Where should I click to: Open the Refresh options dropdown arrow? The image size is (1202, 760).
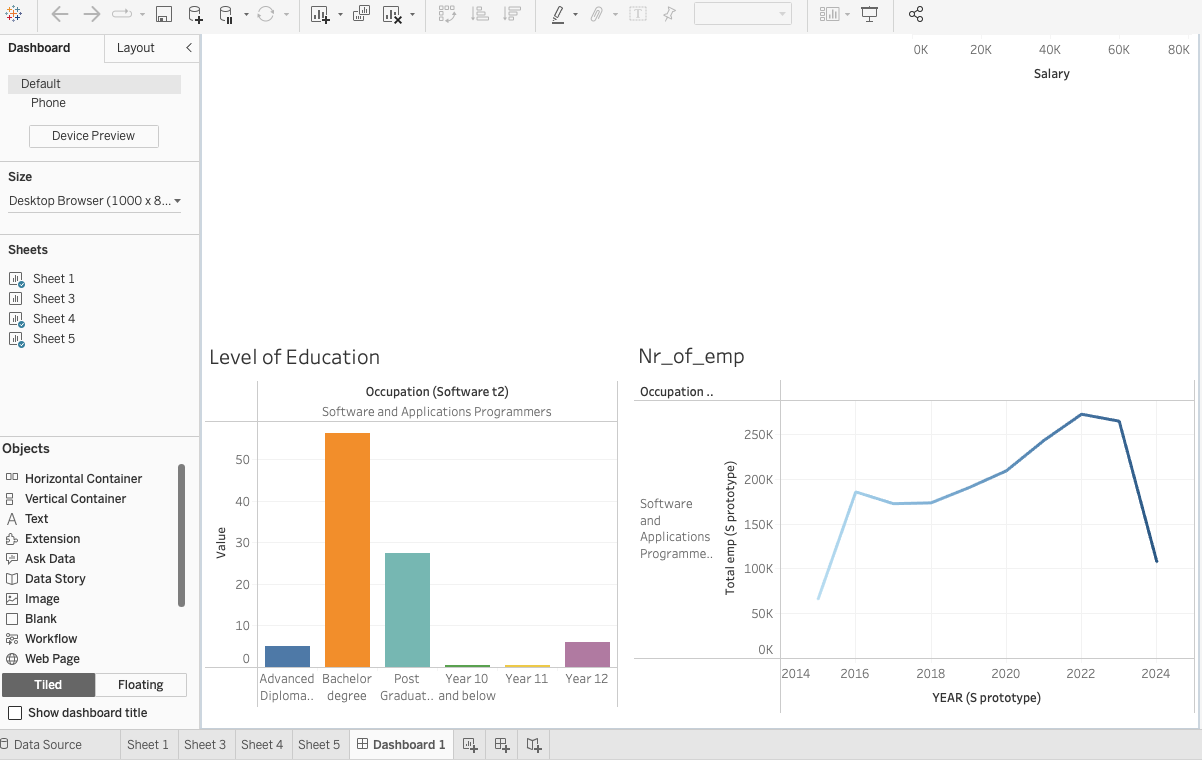pos(287,15)
